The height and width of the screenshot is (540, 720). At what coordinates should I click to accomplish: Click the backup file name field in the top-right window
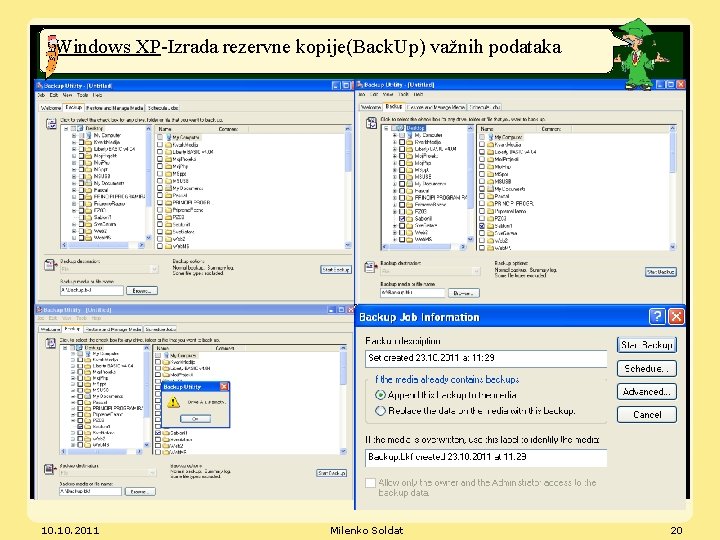click(412, 292)
